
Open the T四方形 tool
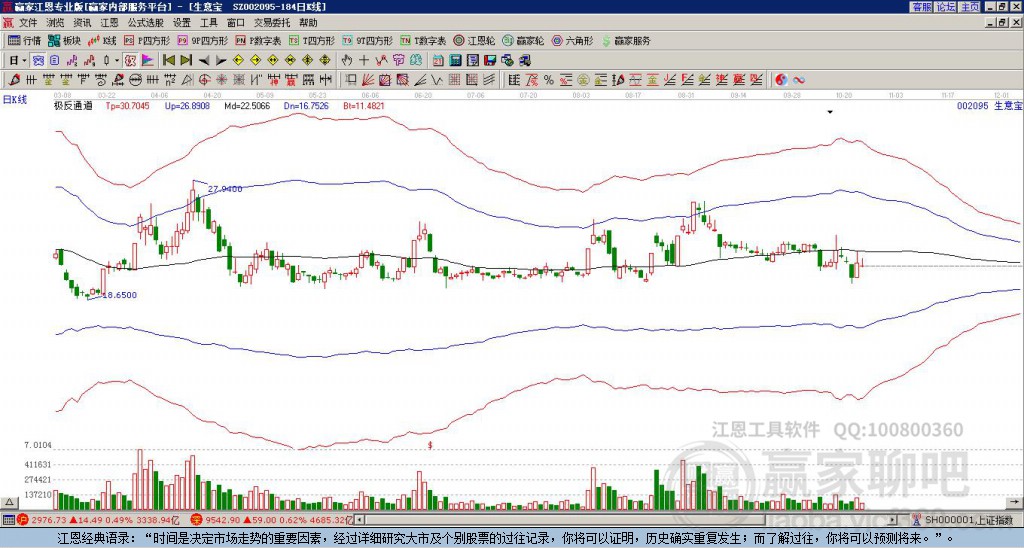click(x=312, y=40)
